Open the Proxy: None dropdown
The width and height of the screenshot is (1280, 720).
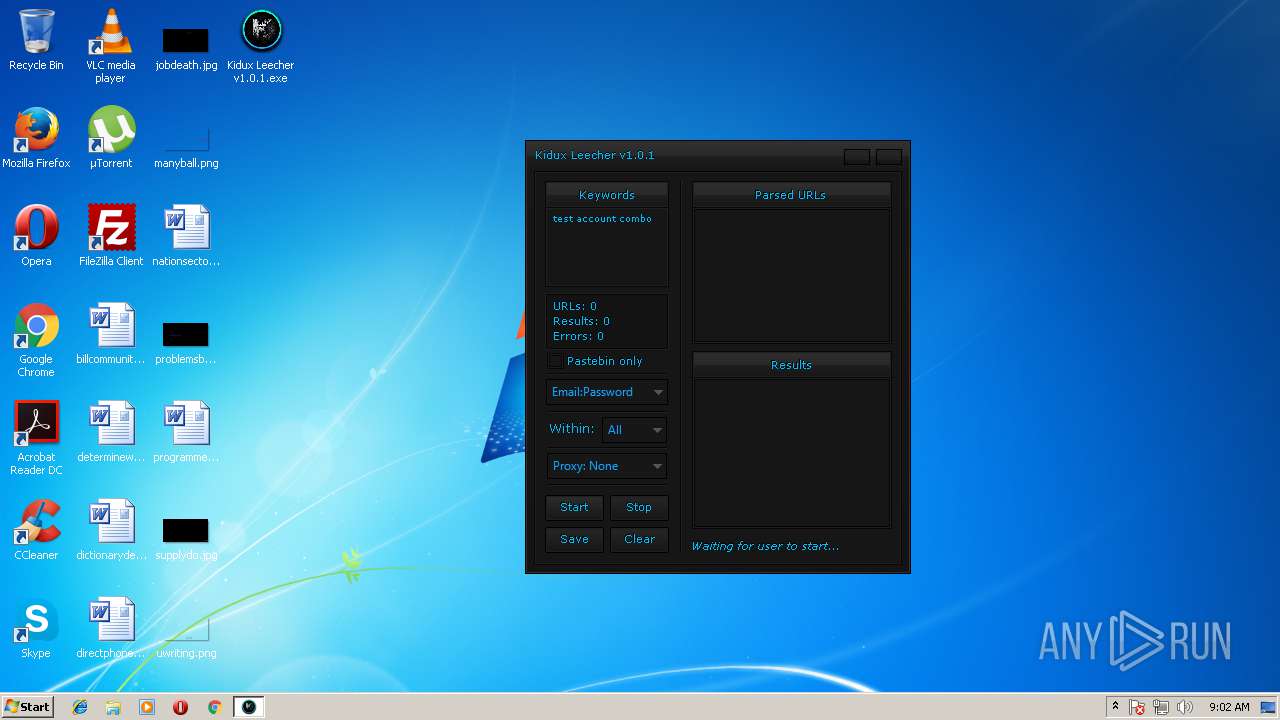pyautogui.click(x=607, y=466)
